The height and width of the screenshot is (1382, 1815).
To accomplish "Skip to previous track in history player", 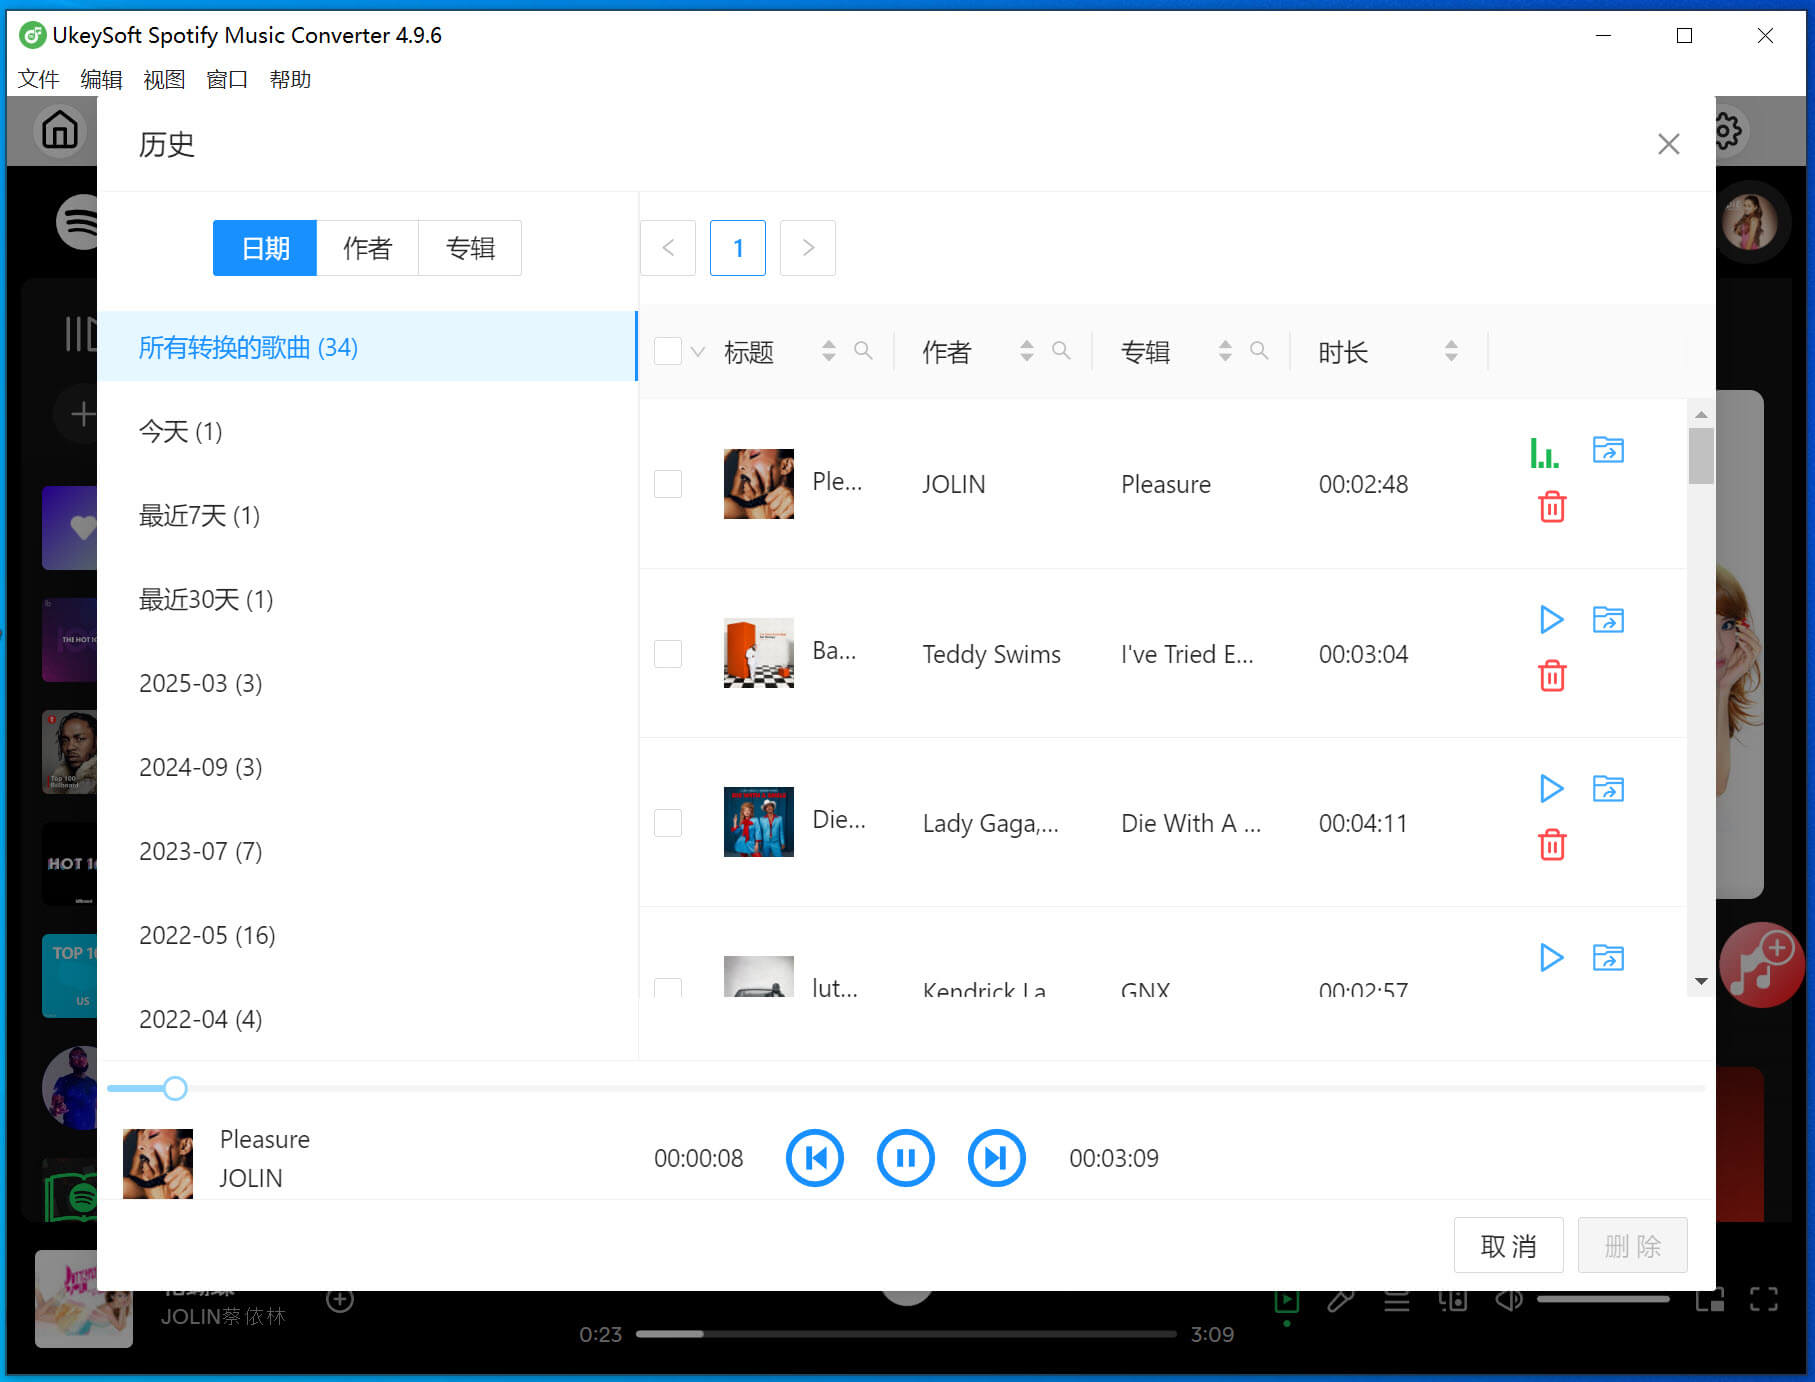I will [x=815, y=1158].
